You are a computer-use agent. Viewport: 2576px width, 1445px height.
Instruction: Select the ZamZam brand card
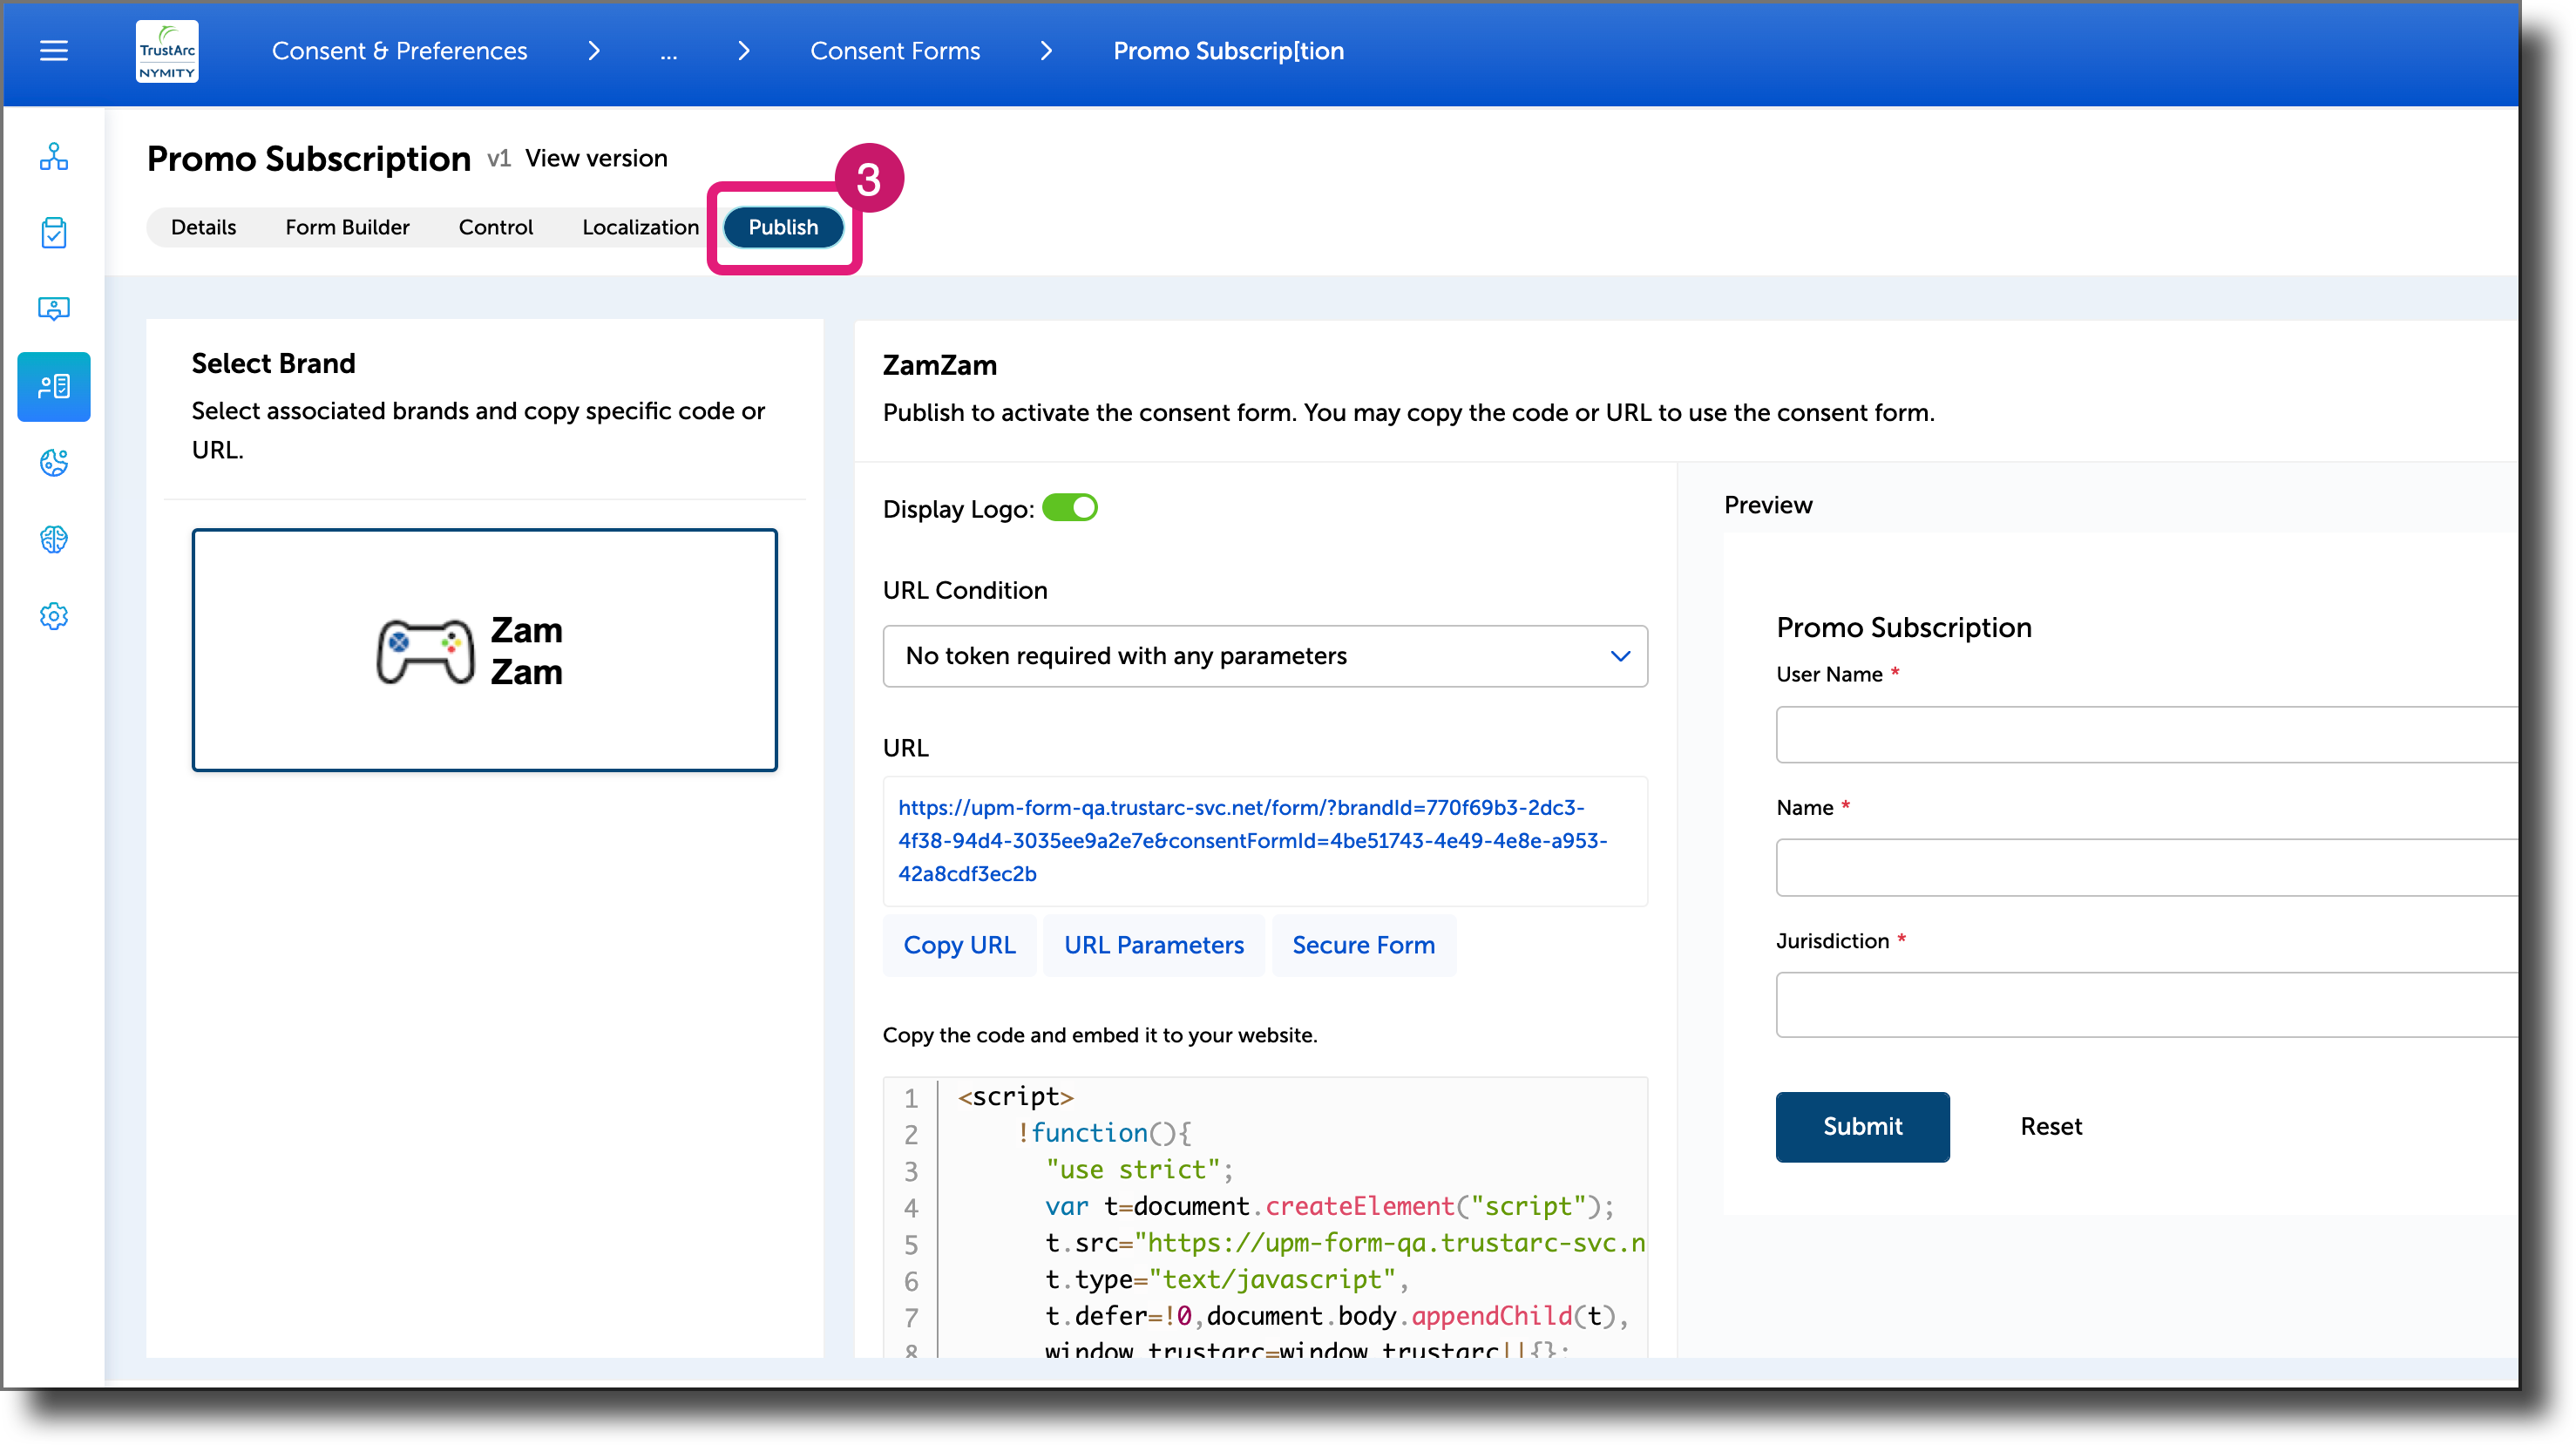point(484,650)
